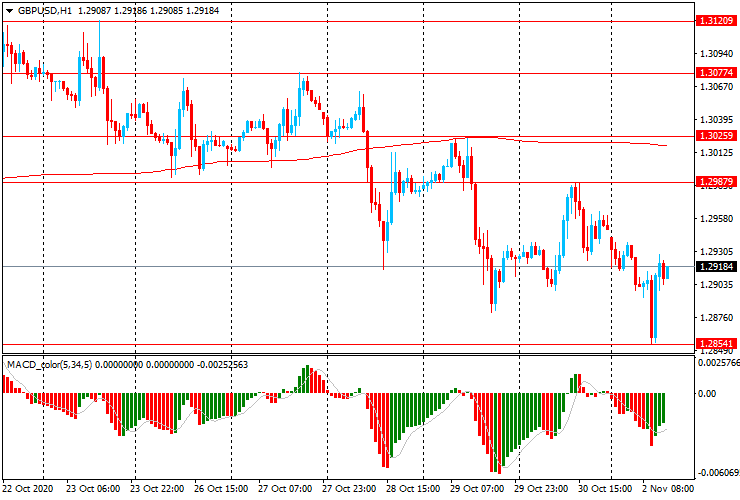Click the 1.30670 price scale value
This screenshot has height=500, width=740.
click(x=717, y=87)
